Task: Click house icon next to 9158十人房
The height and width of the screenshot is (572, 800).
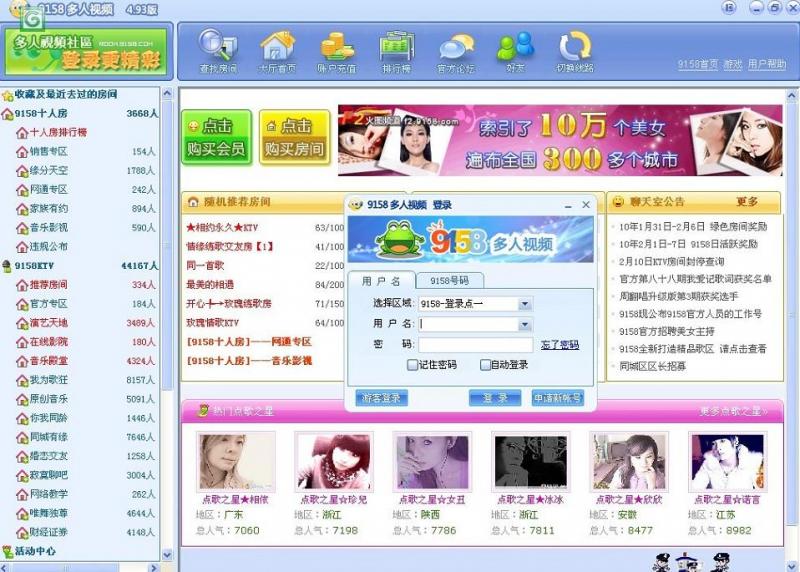Action: click(7, 114)
